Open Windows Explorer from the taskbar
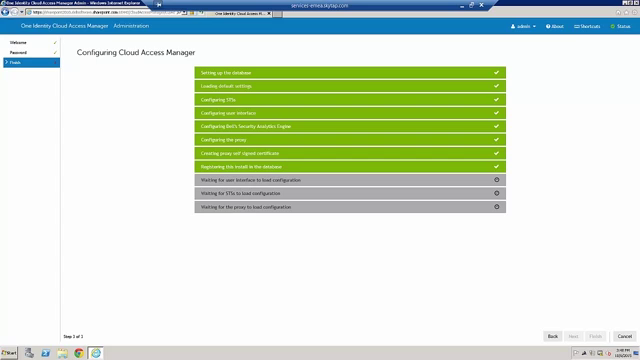 click(62, 353)
